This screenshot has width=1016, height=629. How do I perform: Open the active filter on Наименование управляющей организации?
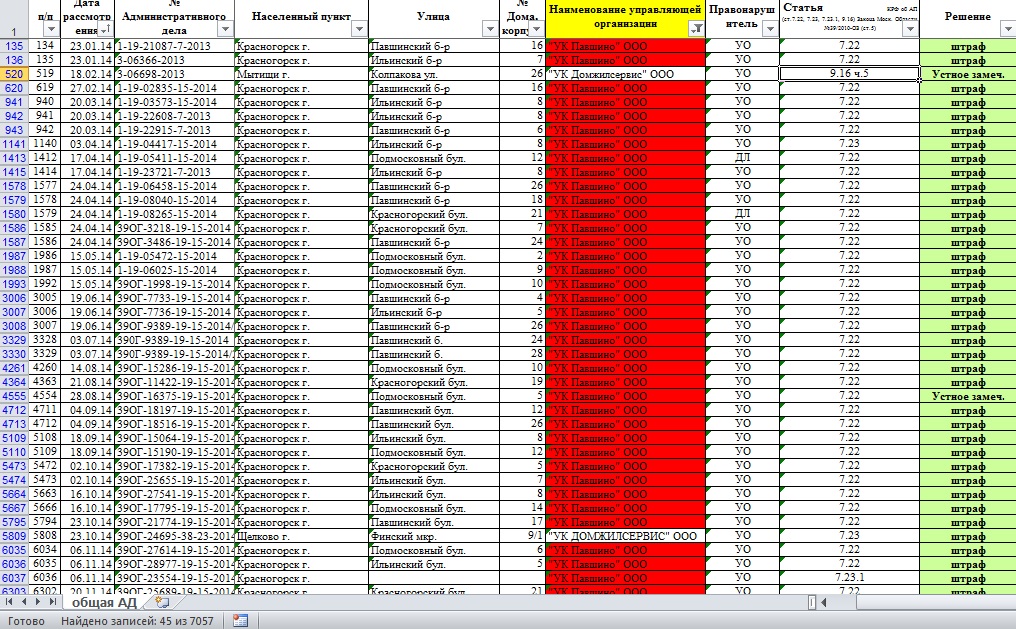point(696,30)
